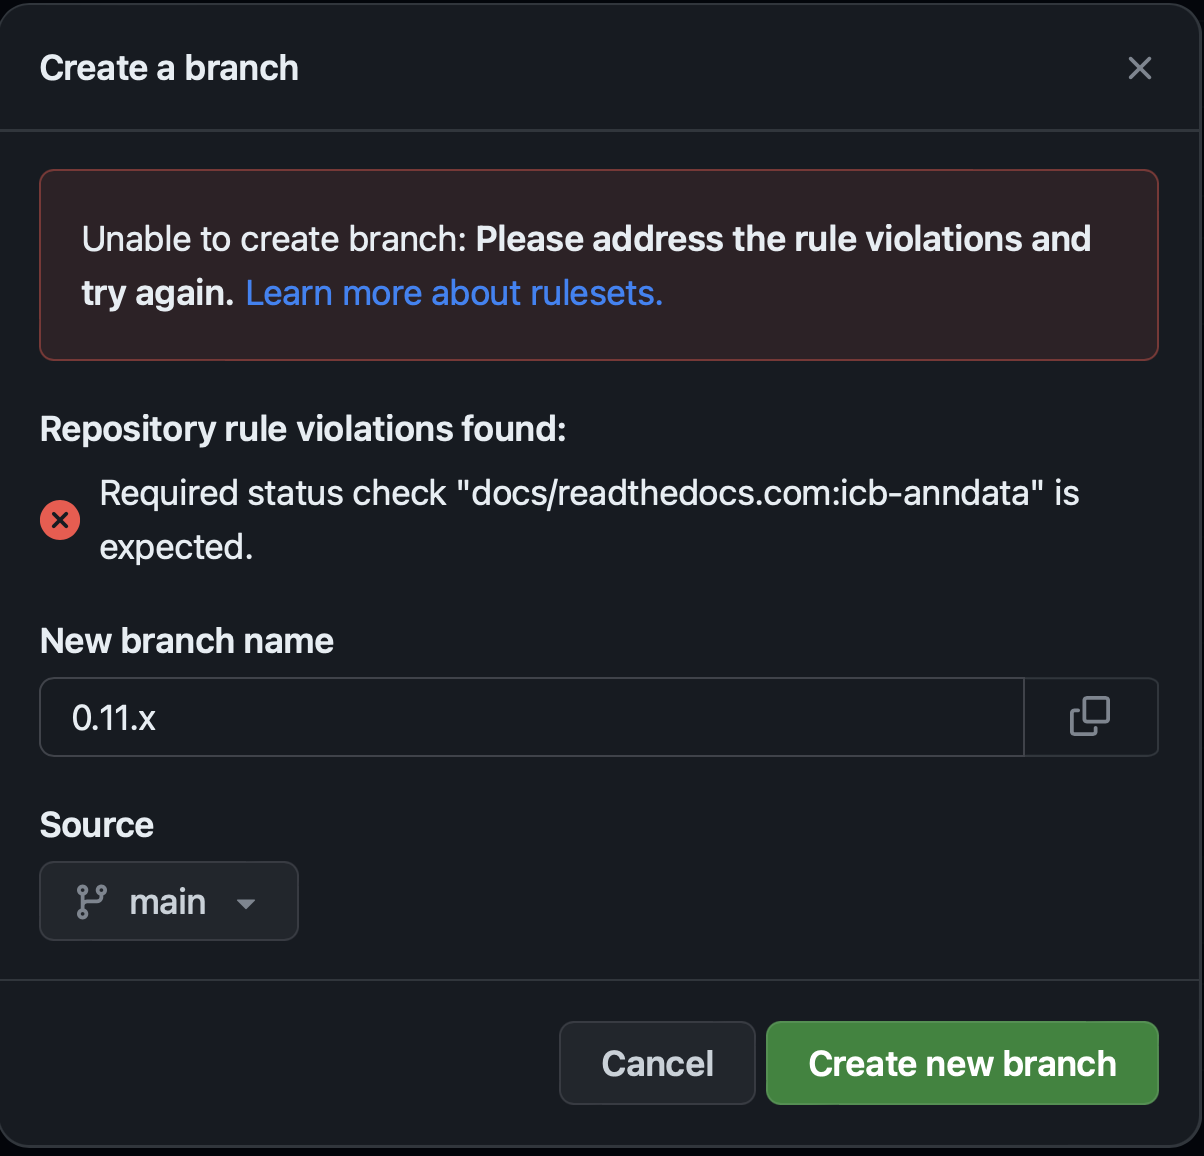Image resolution: width=1204 pixels, height=1156 pixels.
Task: Click the Create a branch dialog title
Action: click(x=168, y=68)
